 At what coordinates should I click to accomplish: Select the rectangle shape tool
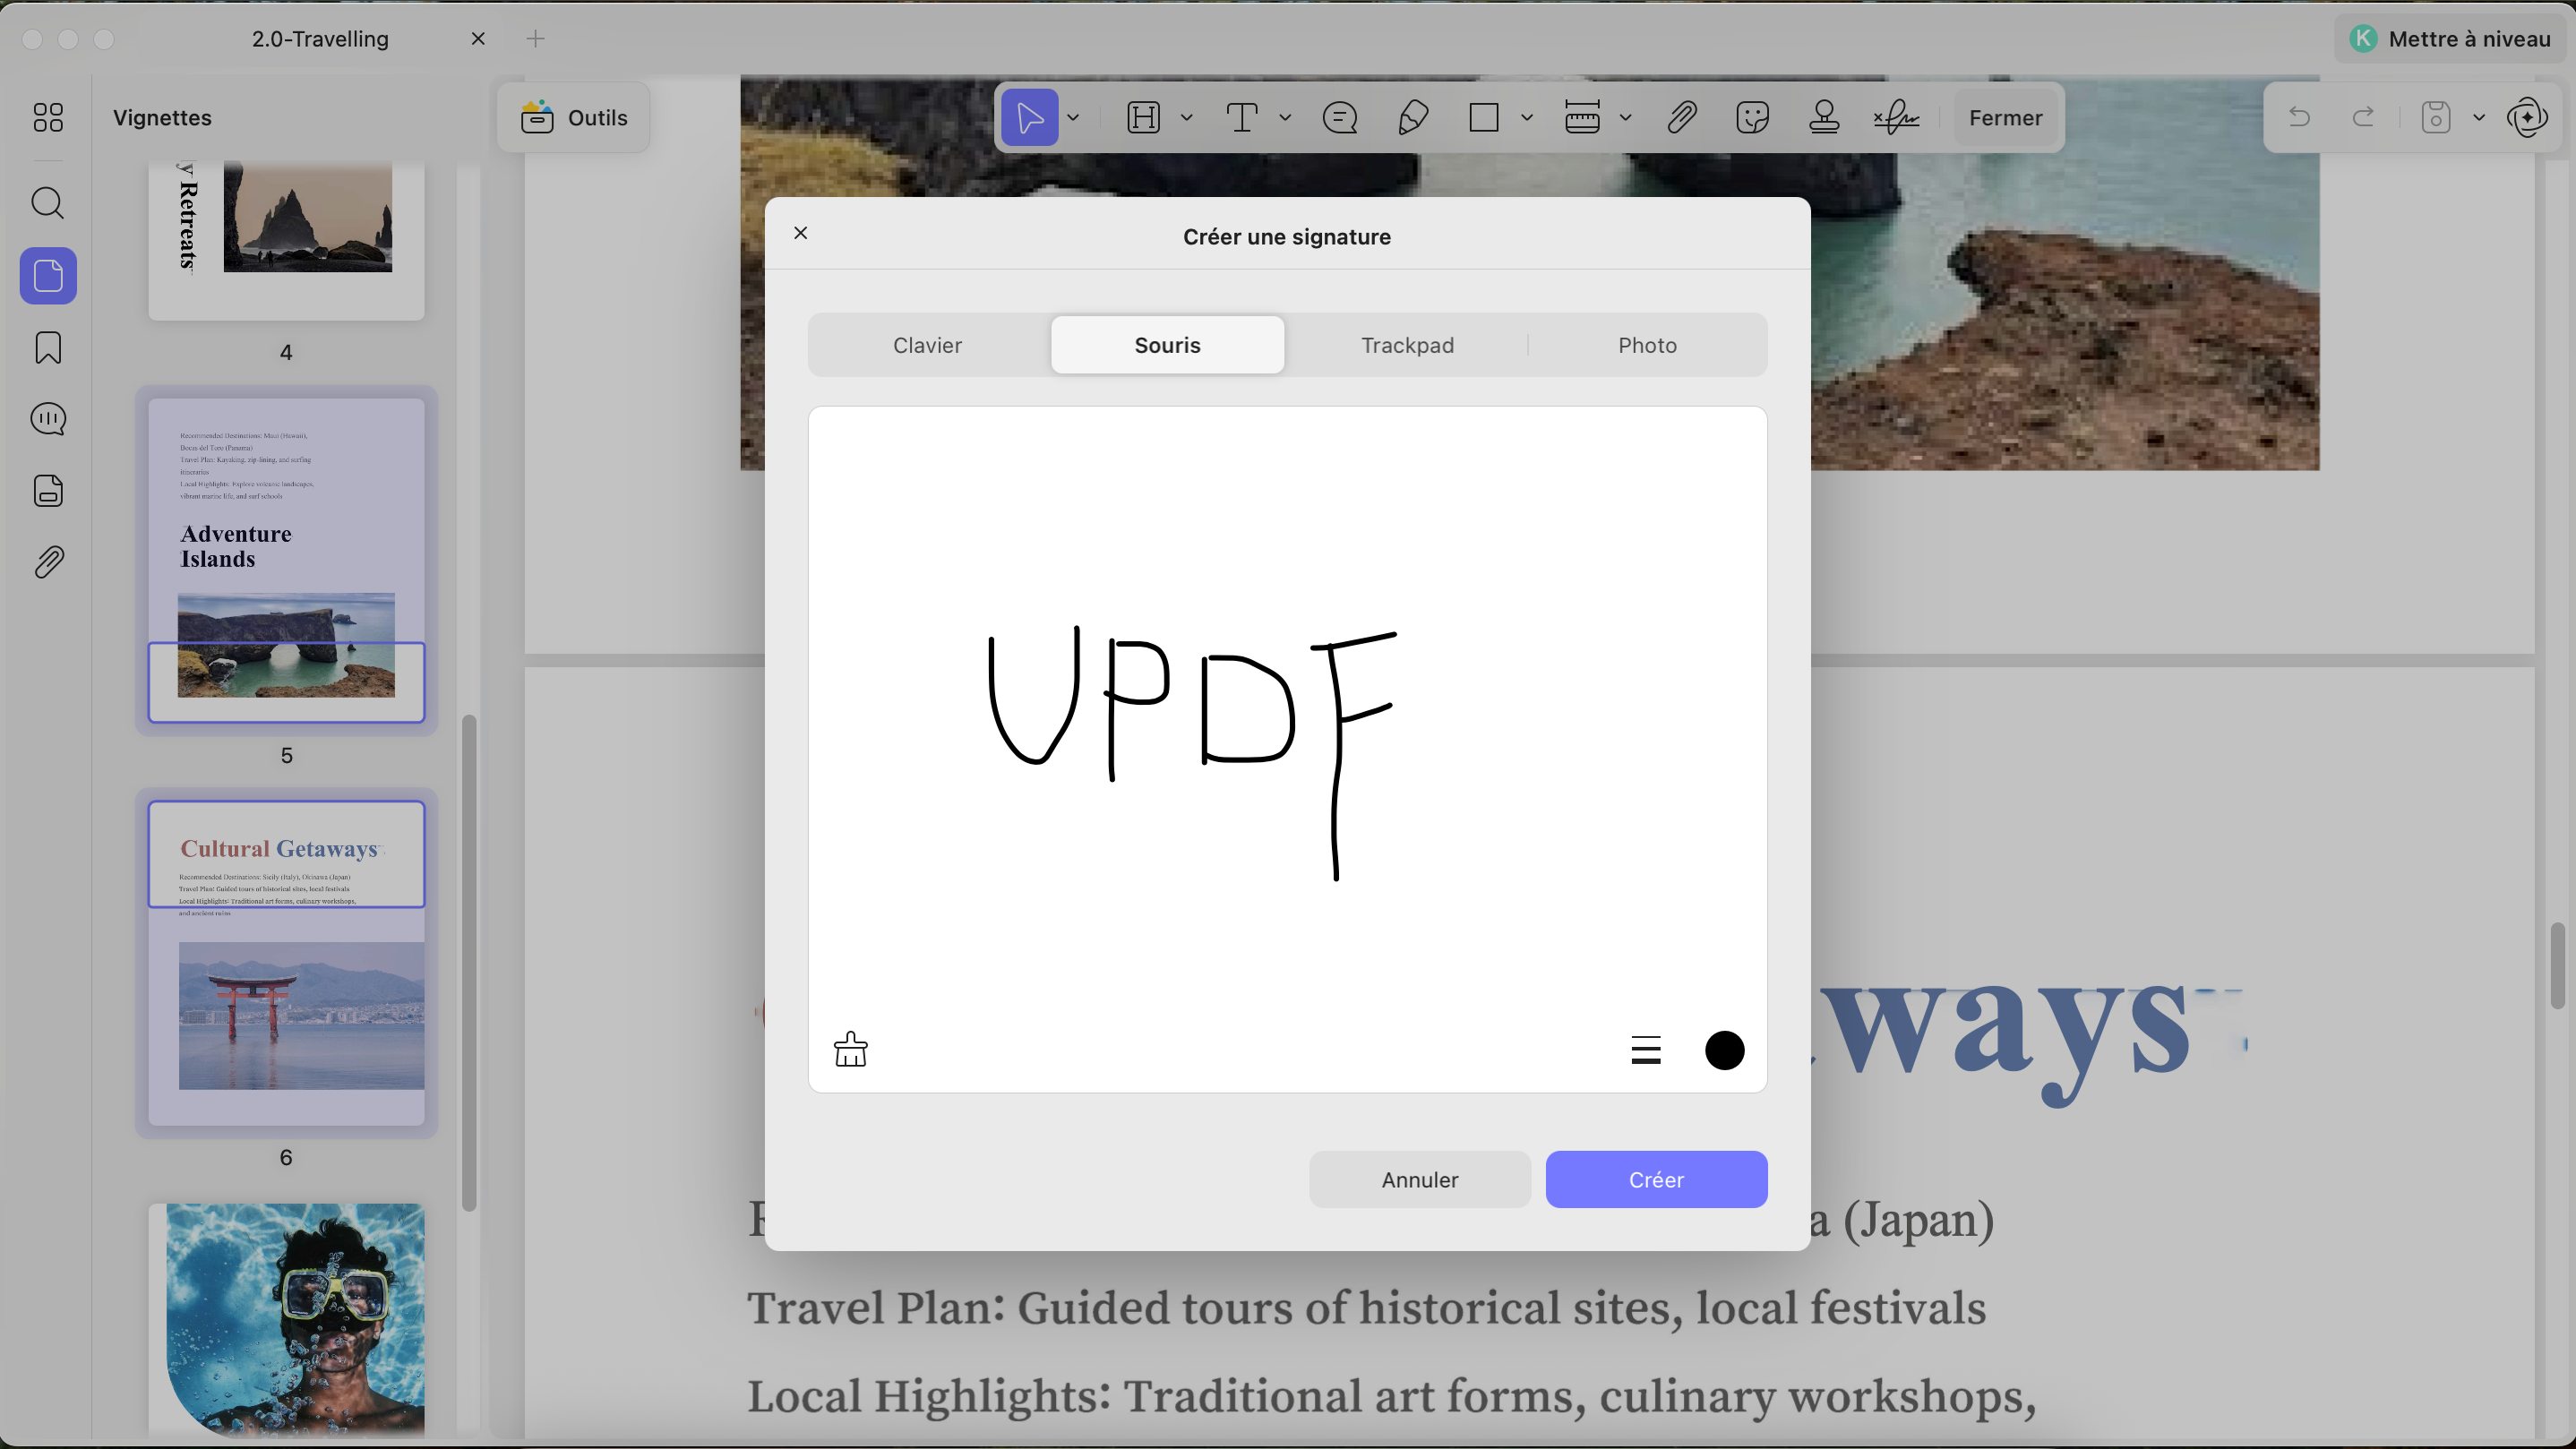point(1484,117)
